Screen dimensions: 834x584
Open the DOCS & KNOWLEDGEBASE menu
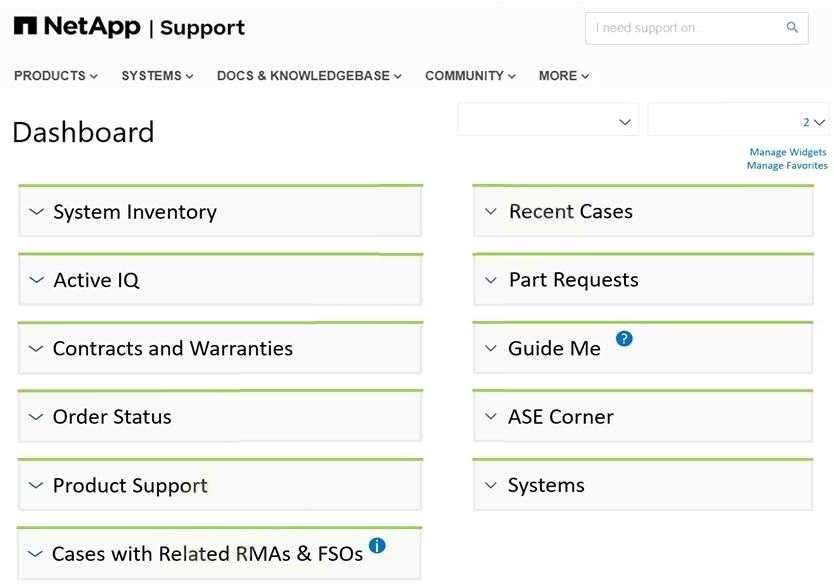tap(309, 76)
